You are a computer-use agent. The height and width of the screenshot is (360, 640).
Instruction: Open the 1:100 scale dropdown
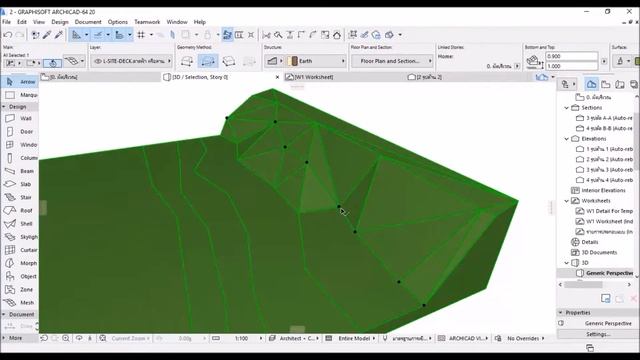point(243,338)
